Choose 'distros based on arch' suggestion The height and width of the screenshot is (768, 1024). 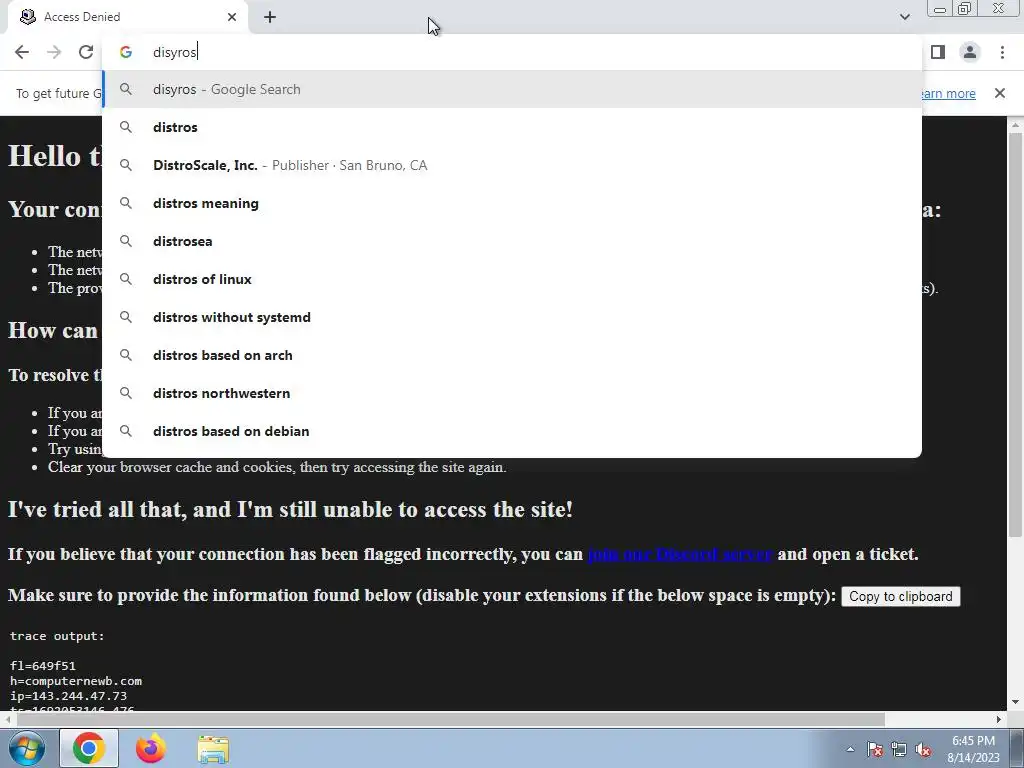click(x=512, y=355)
